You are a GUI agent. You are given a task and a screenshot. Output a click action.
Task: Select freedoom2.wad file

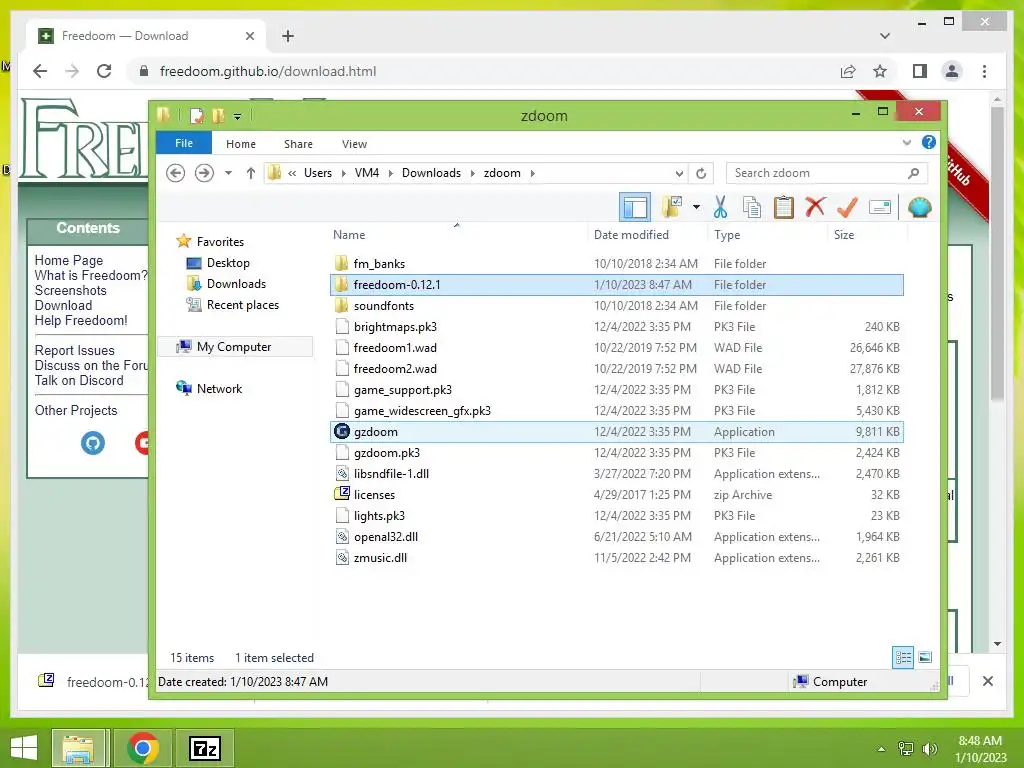click(x=394, y=368)
